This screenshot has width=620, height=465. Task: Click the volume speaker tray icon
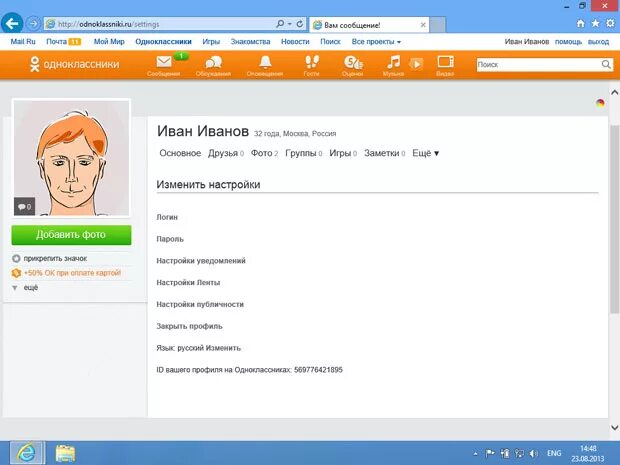(534, 453)
